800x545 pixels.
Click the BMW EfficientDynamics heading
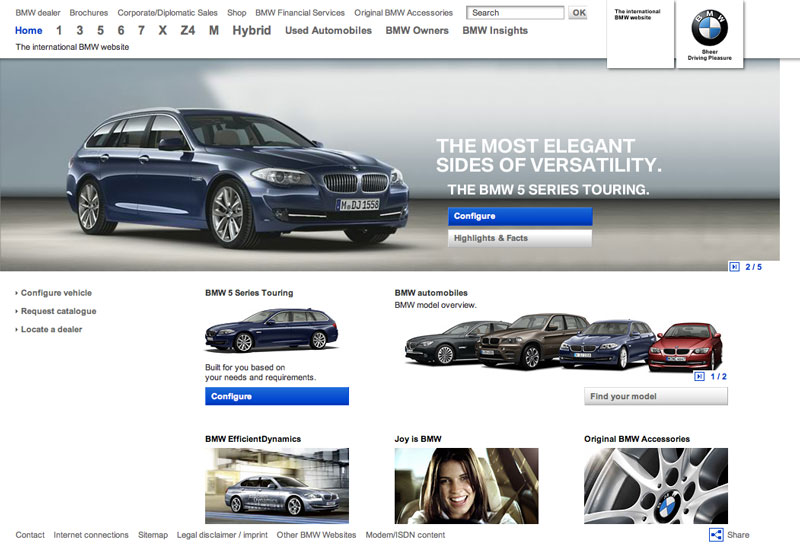click(x=253, y=439)
